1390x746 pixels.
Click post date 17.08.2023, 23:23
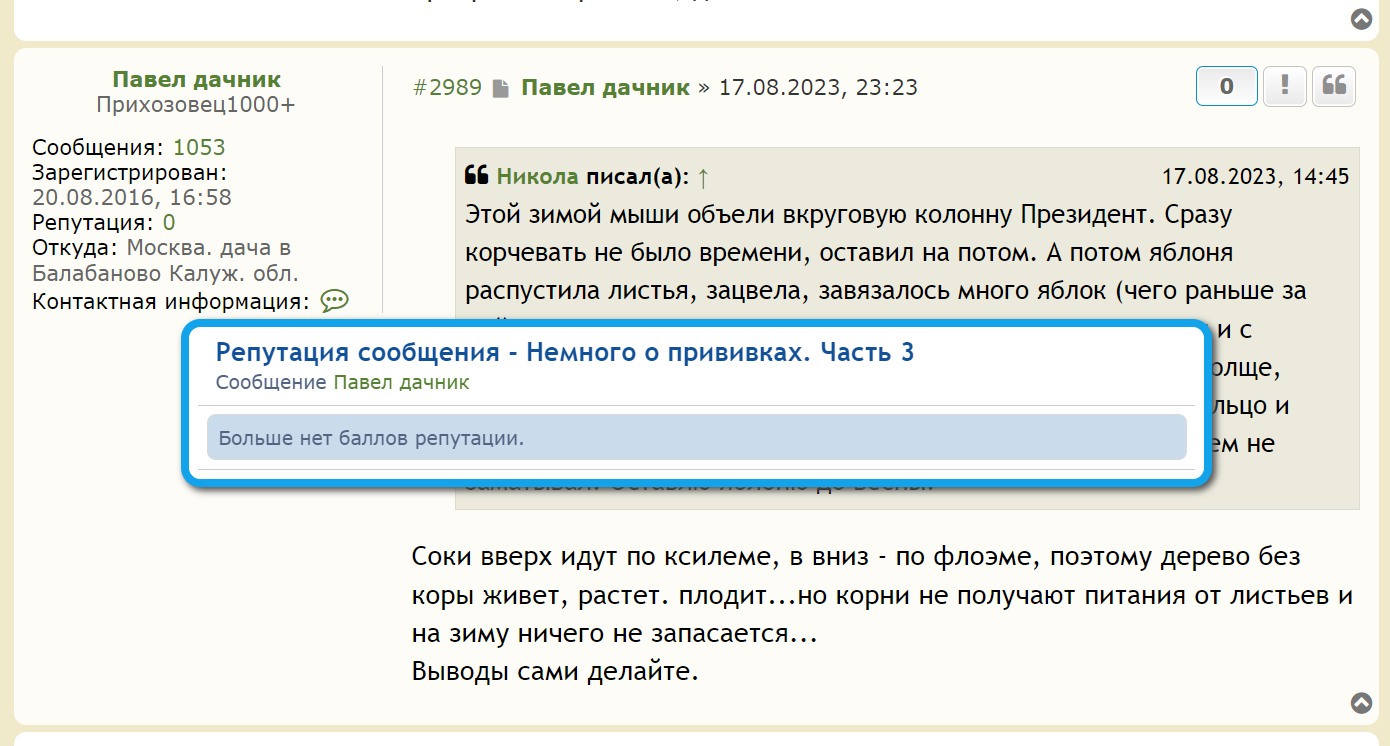818,88
